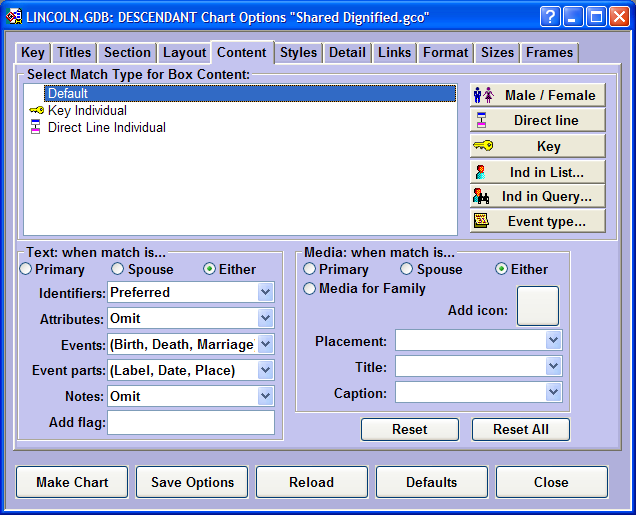Open the Placement dropdown
This screenshot has width=637, height=515.
553,341
